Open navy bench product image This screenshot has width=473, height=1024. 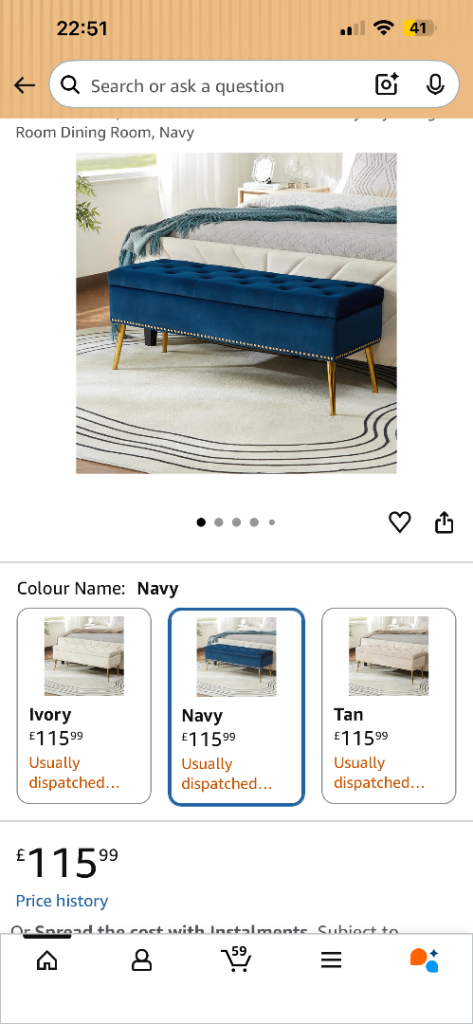tap(236, 313)
